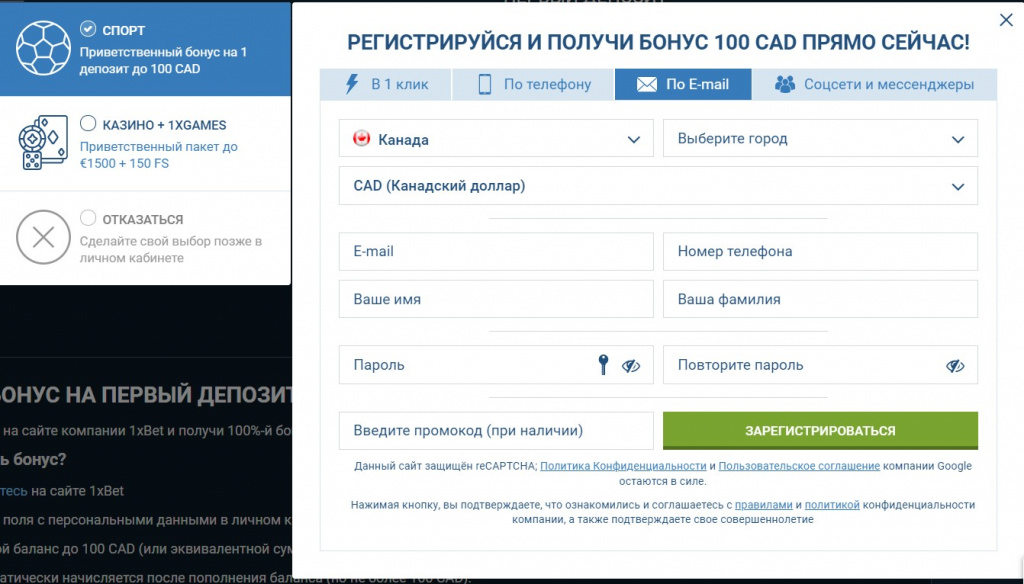Open the правилами link
The image size is (1024, 584).
coord(763,505)
